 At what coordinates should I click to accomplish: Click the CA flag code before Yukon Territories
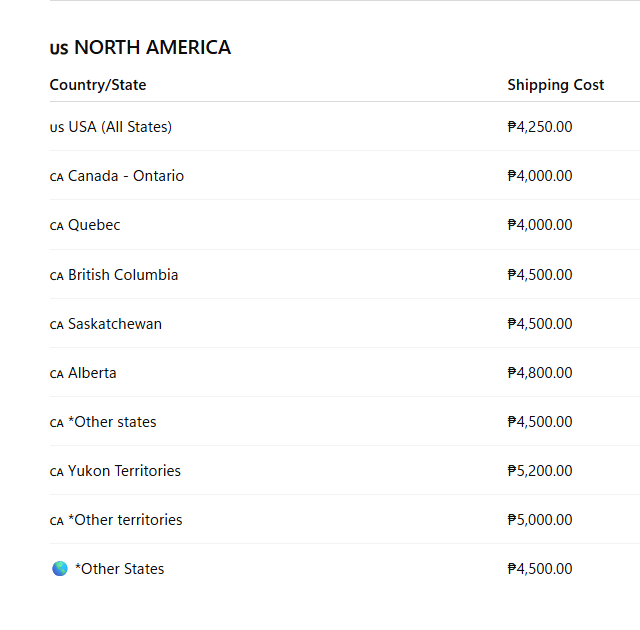[57, 472]
